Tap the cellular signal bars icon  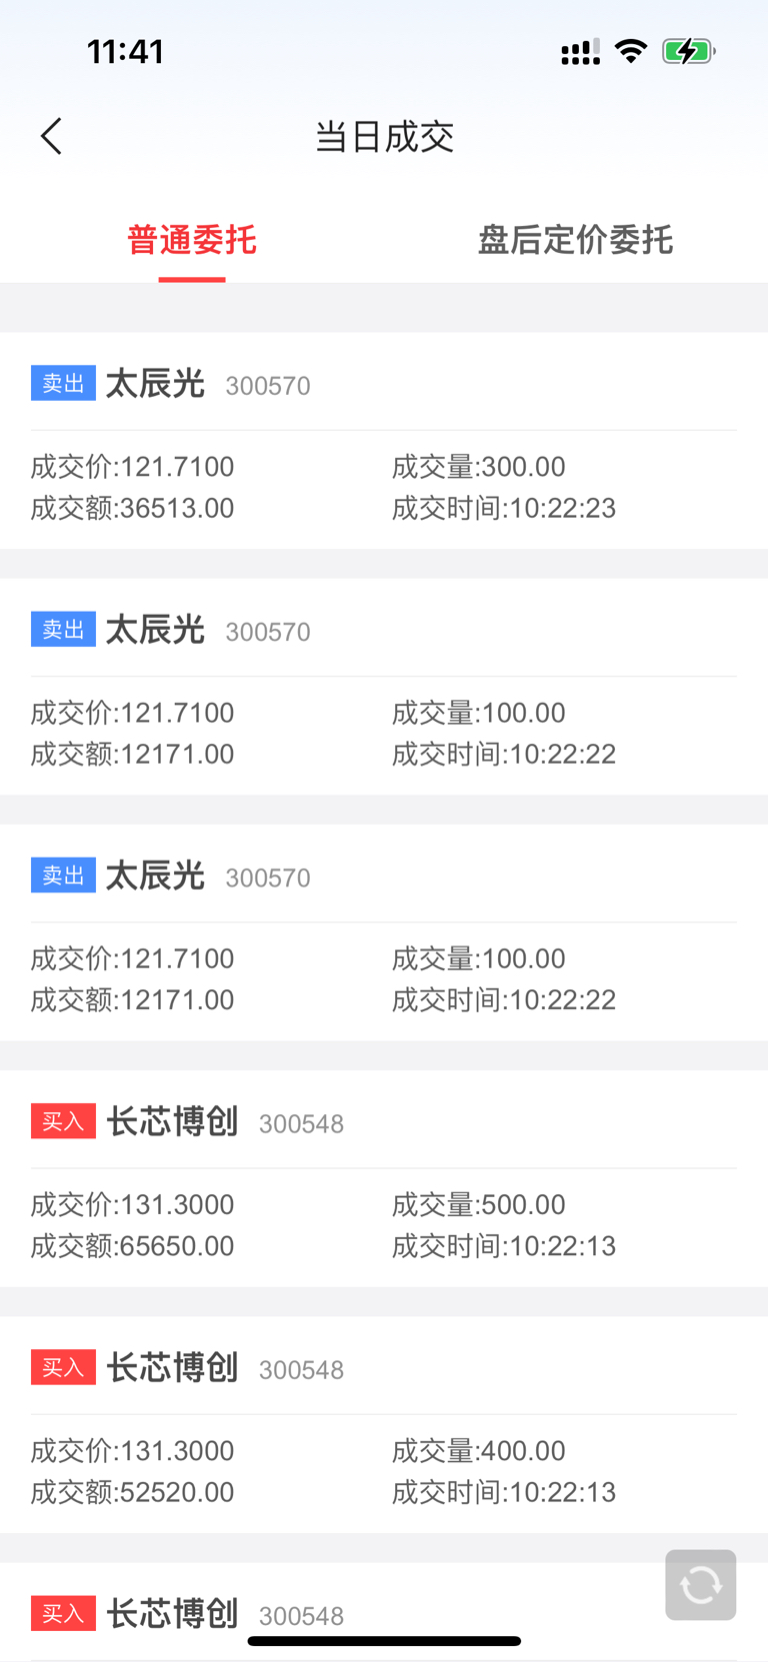(x=580, y=52)
